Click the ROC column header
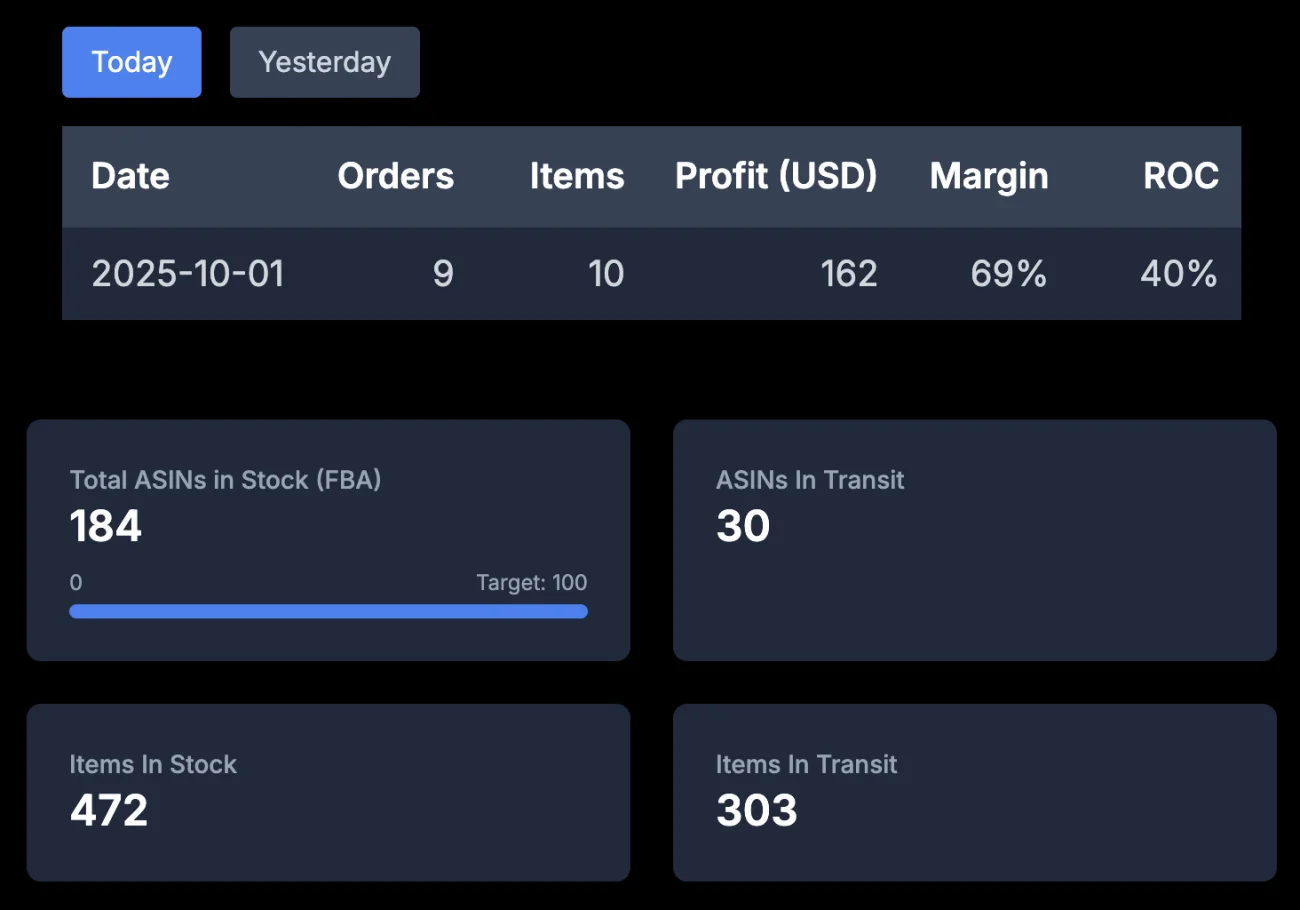The image size is (1300, 910). pos(1181,176)
